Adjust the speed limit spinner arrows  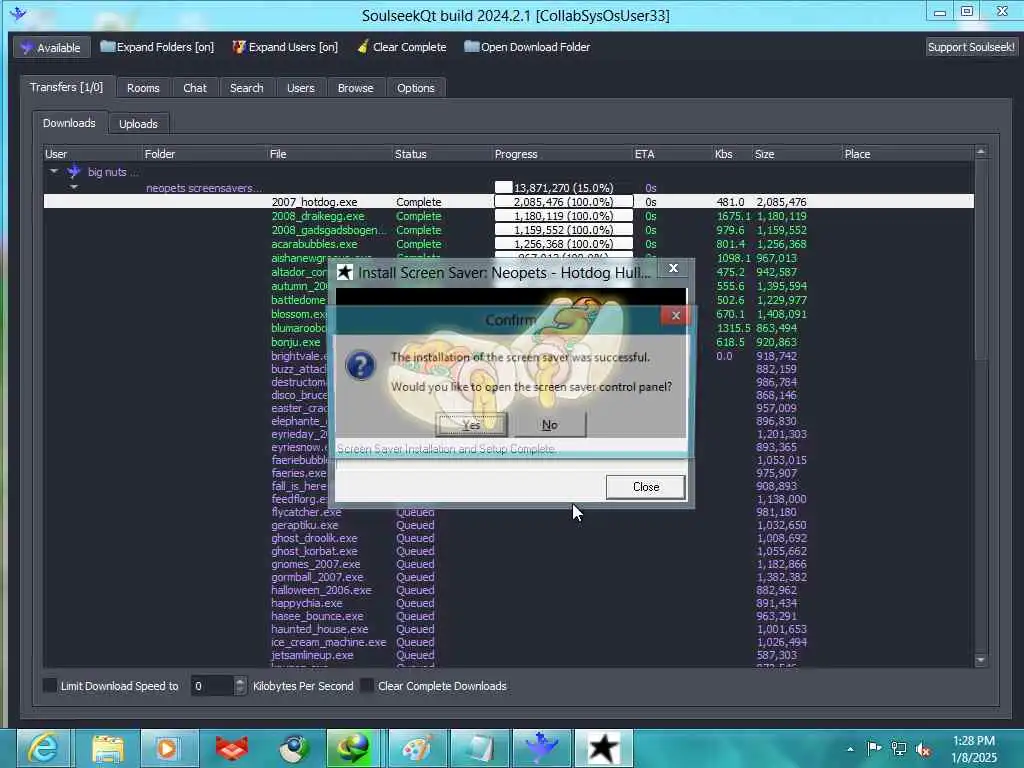coord(240,686)
